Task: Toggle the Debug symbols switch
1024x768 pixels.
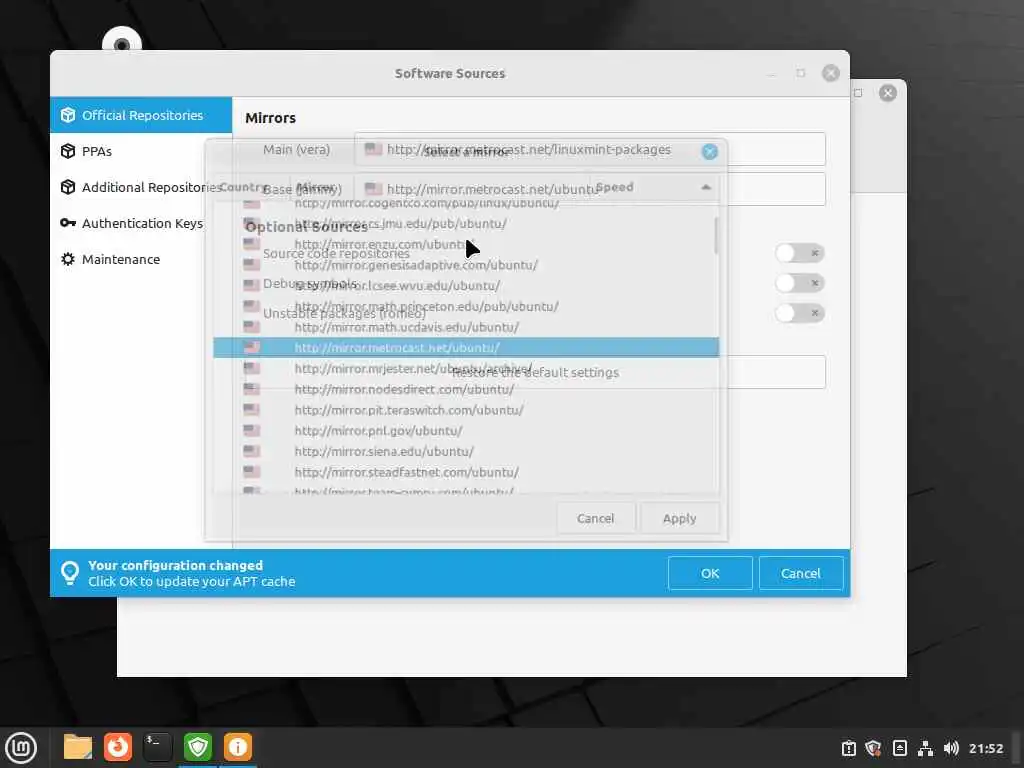Action: click(x=800, y=283)
